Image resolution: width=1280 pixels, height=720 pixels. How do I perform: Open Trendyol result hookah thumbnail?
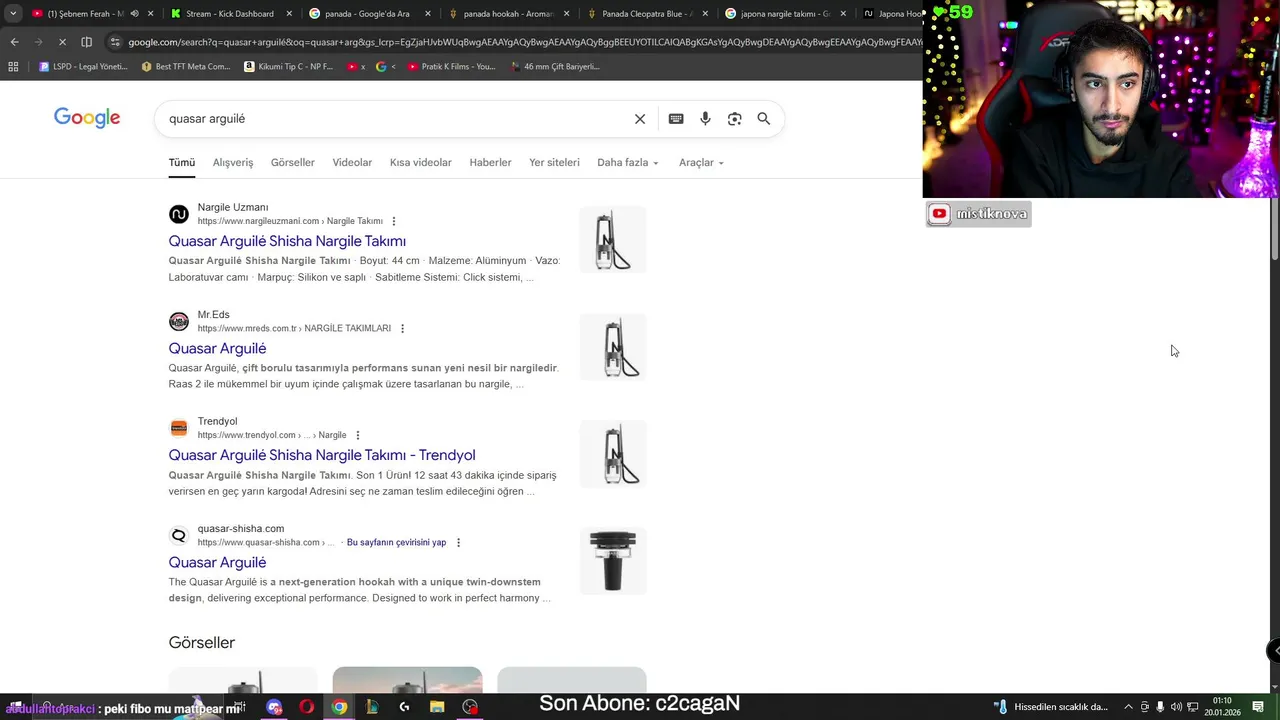click(x=613, y=454)
